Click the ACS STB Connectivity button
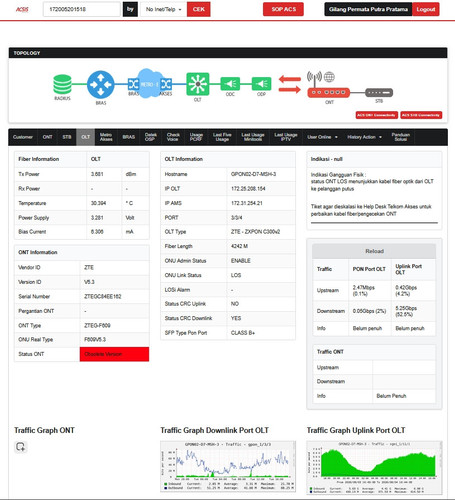The height and width of the screenshot is (500, 455). click(421, 115)
